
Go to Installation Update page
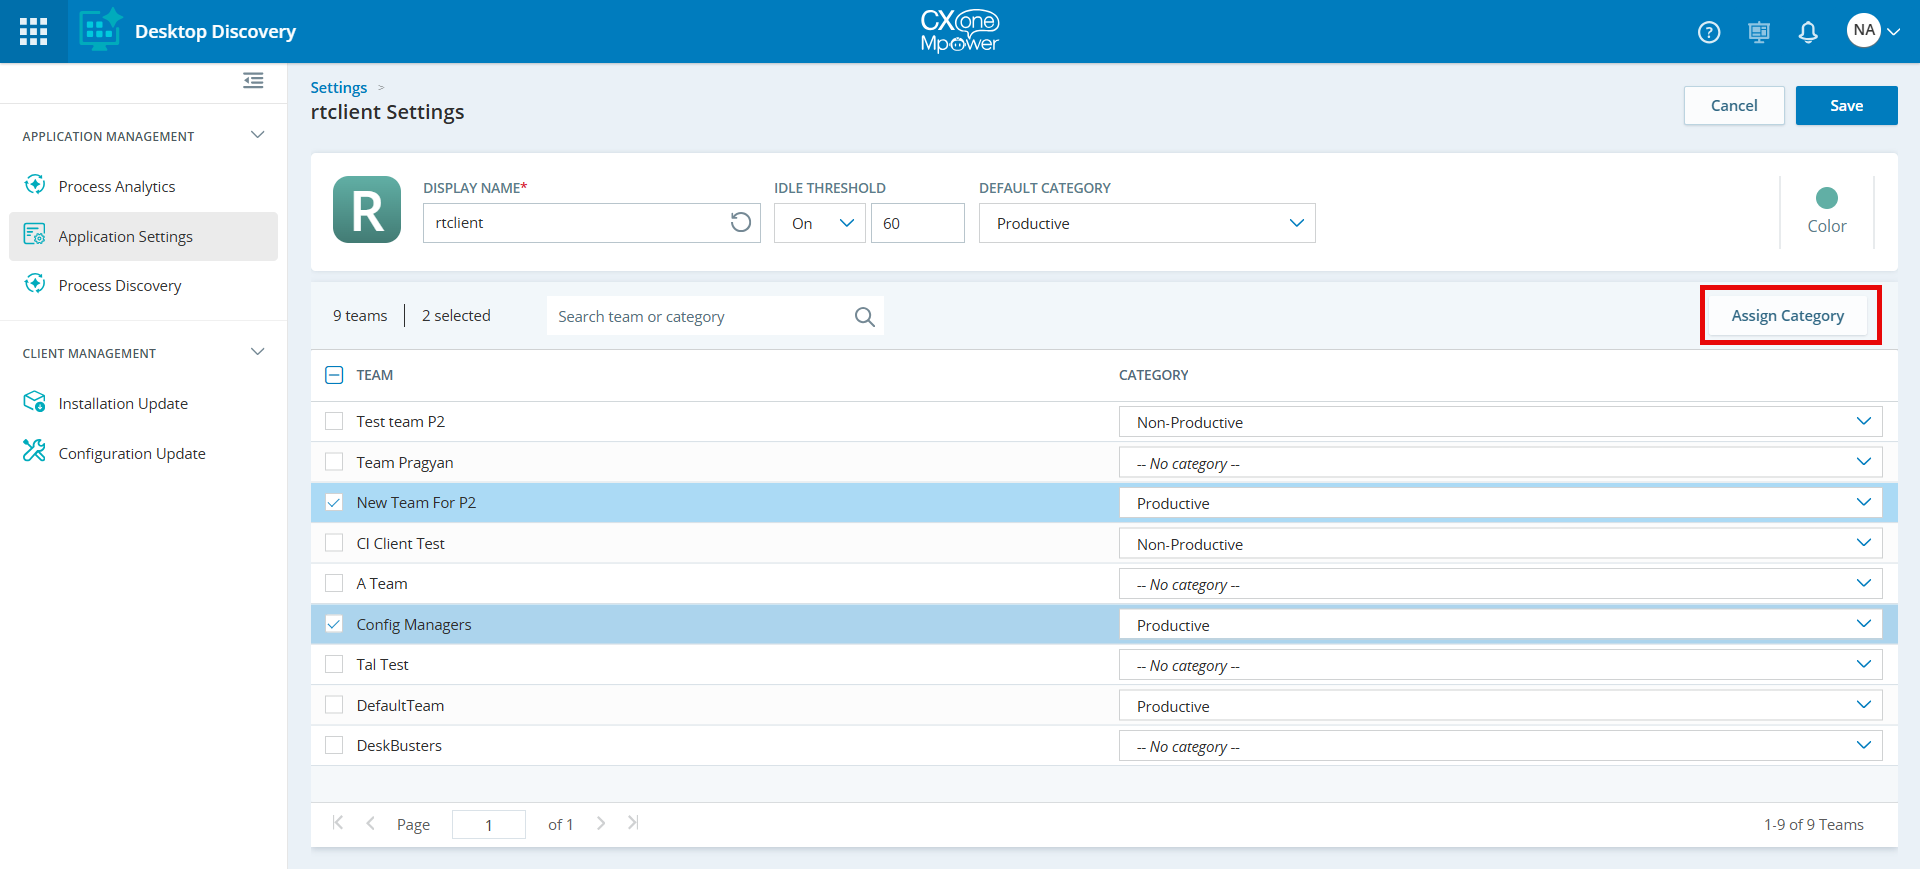(123, 403)
